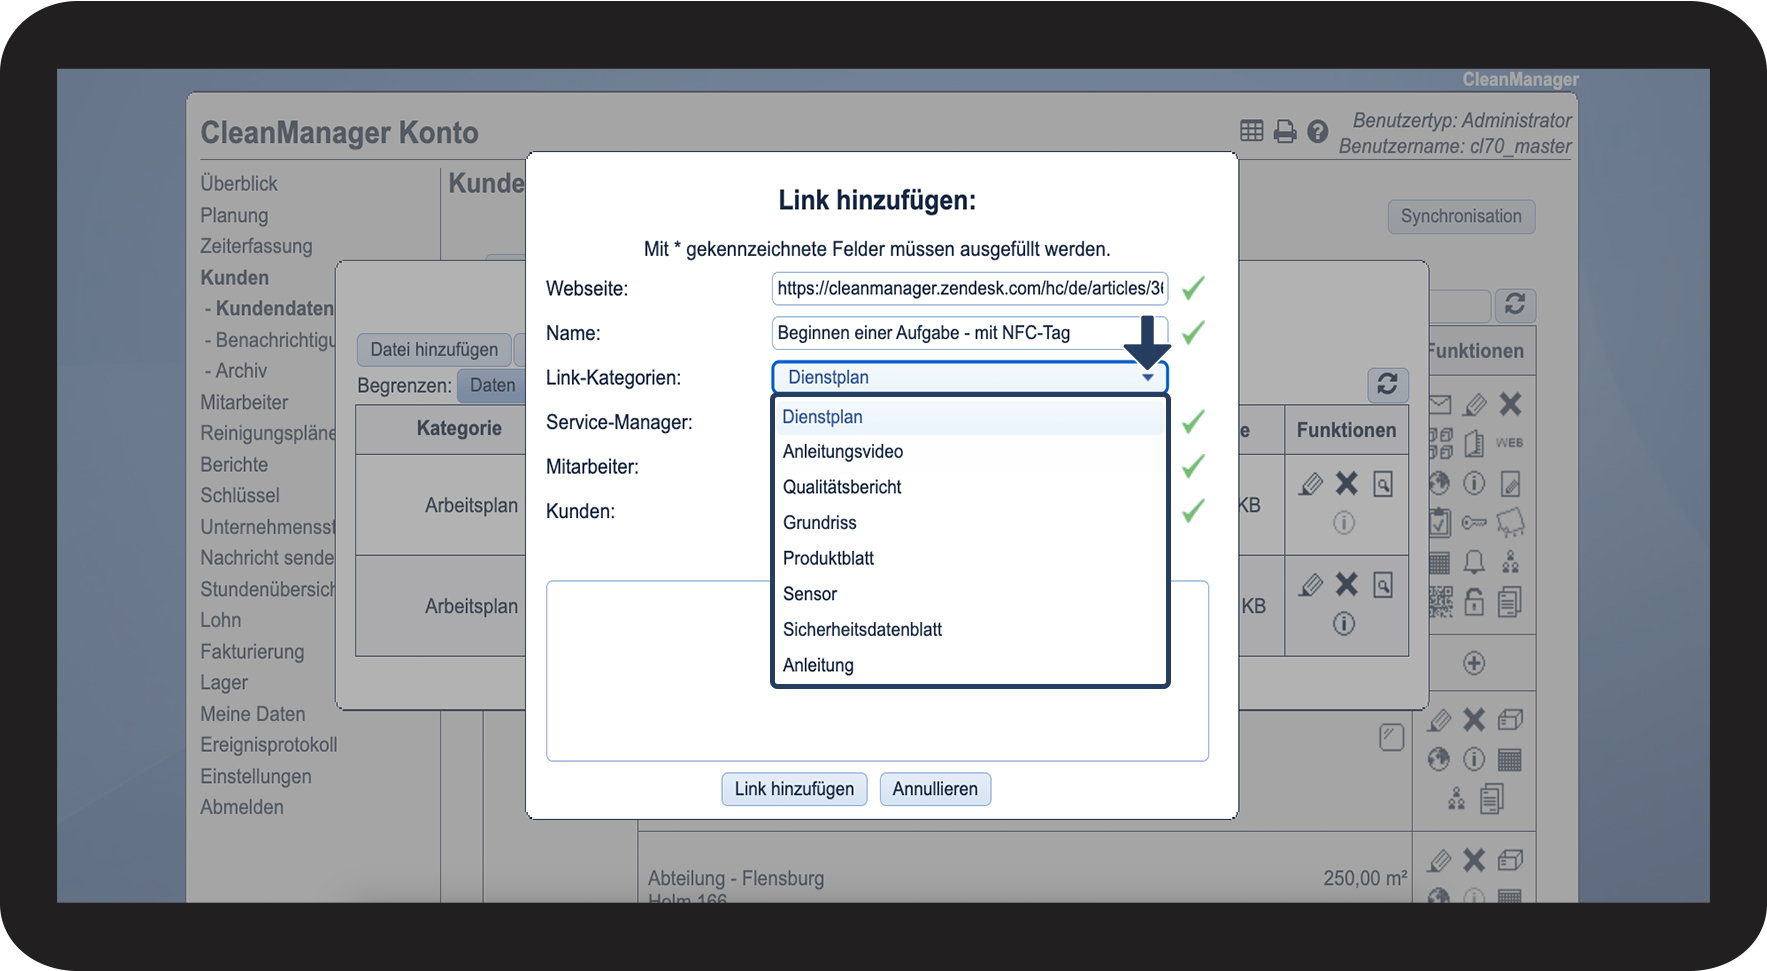The image size is (1767, 971).
Task: Edit second Arbeitsplan file with pencil icon
Action: (x=1311, y=584)
